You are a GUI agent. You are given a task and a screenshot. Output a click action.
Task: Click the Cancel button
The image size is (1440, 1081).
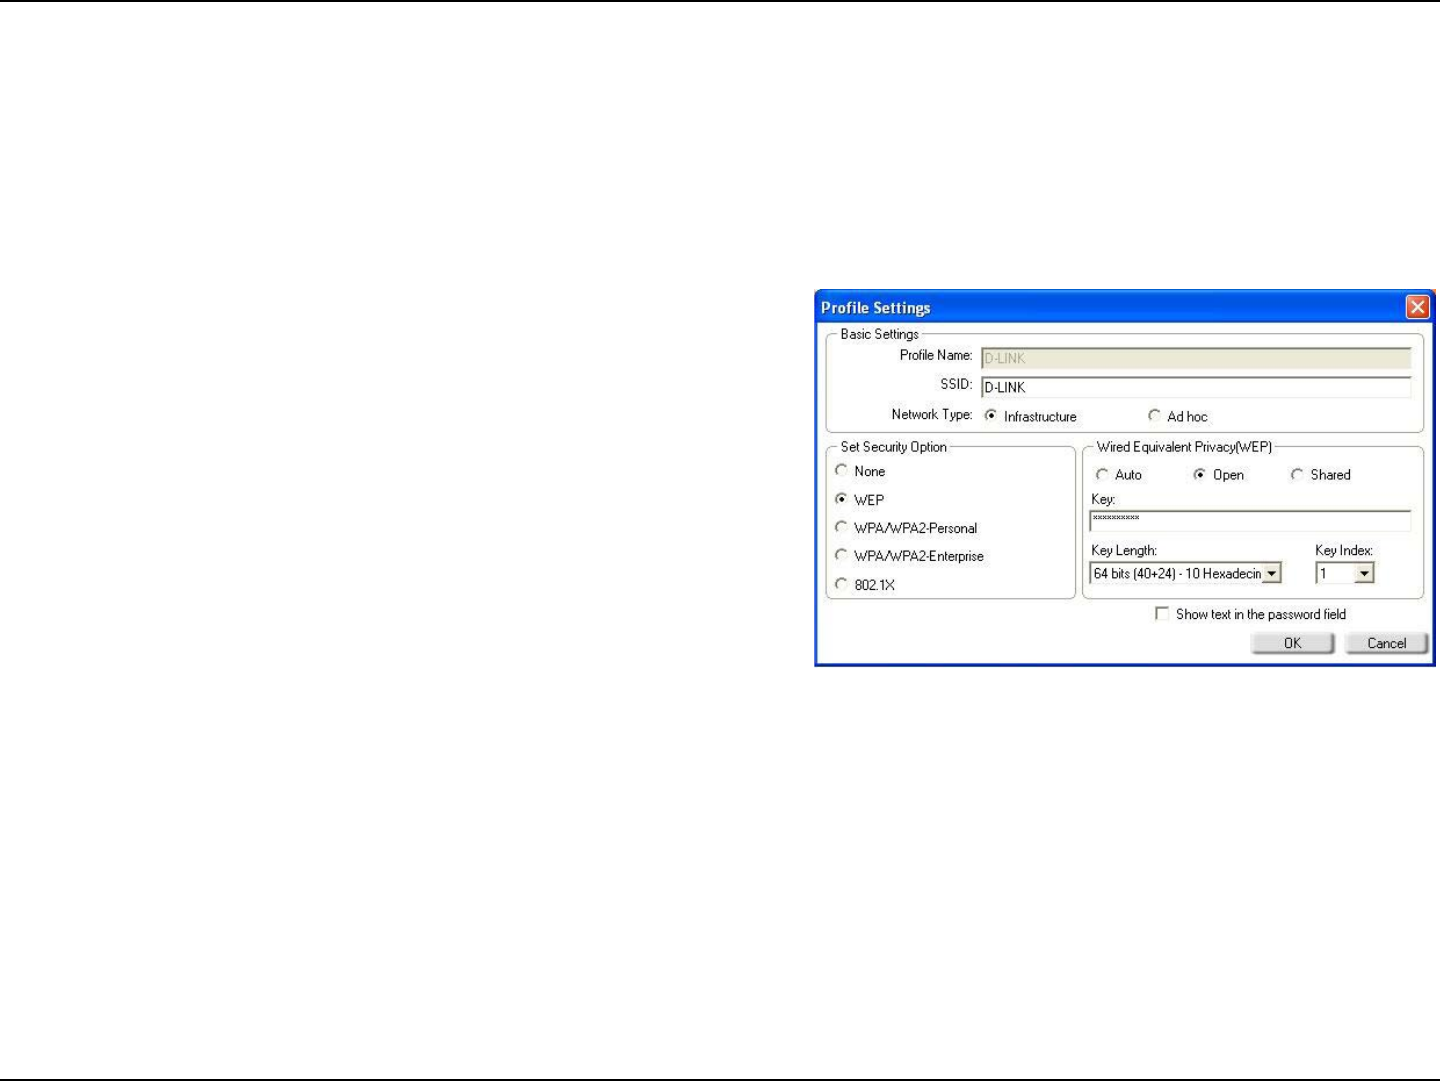pos(1387,643)
